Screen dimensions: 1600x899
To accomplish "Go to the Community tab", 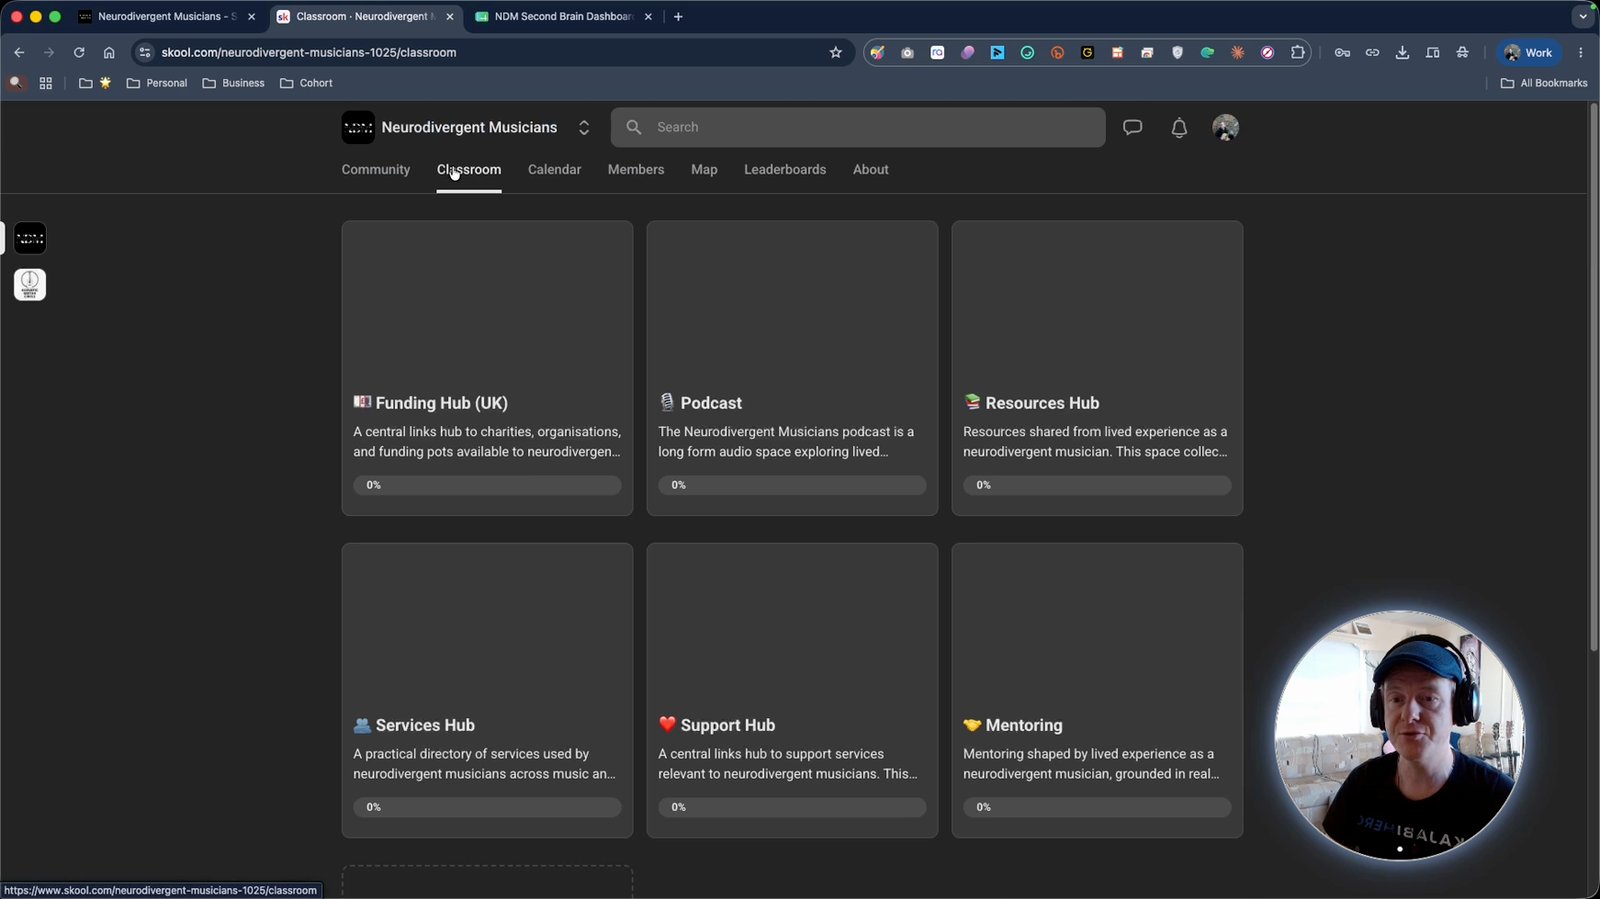I will (376, 170).
